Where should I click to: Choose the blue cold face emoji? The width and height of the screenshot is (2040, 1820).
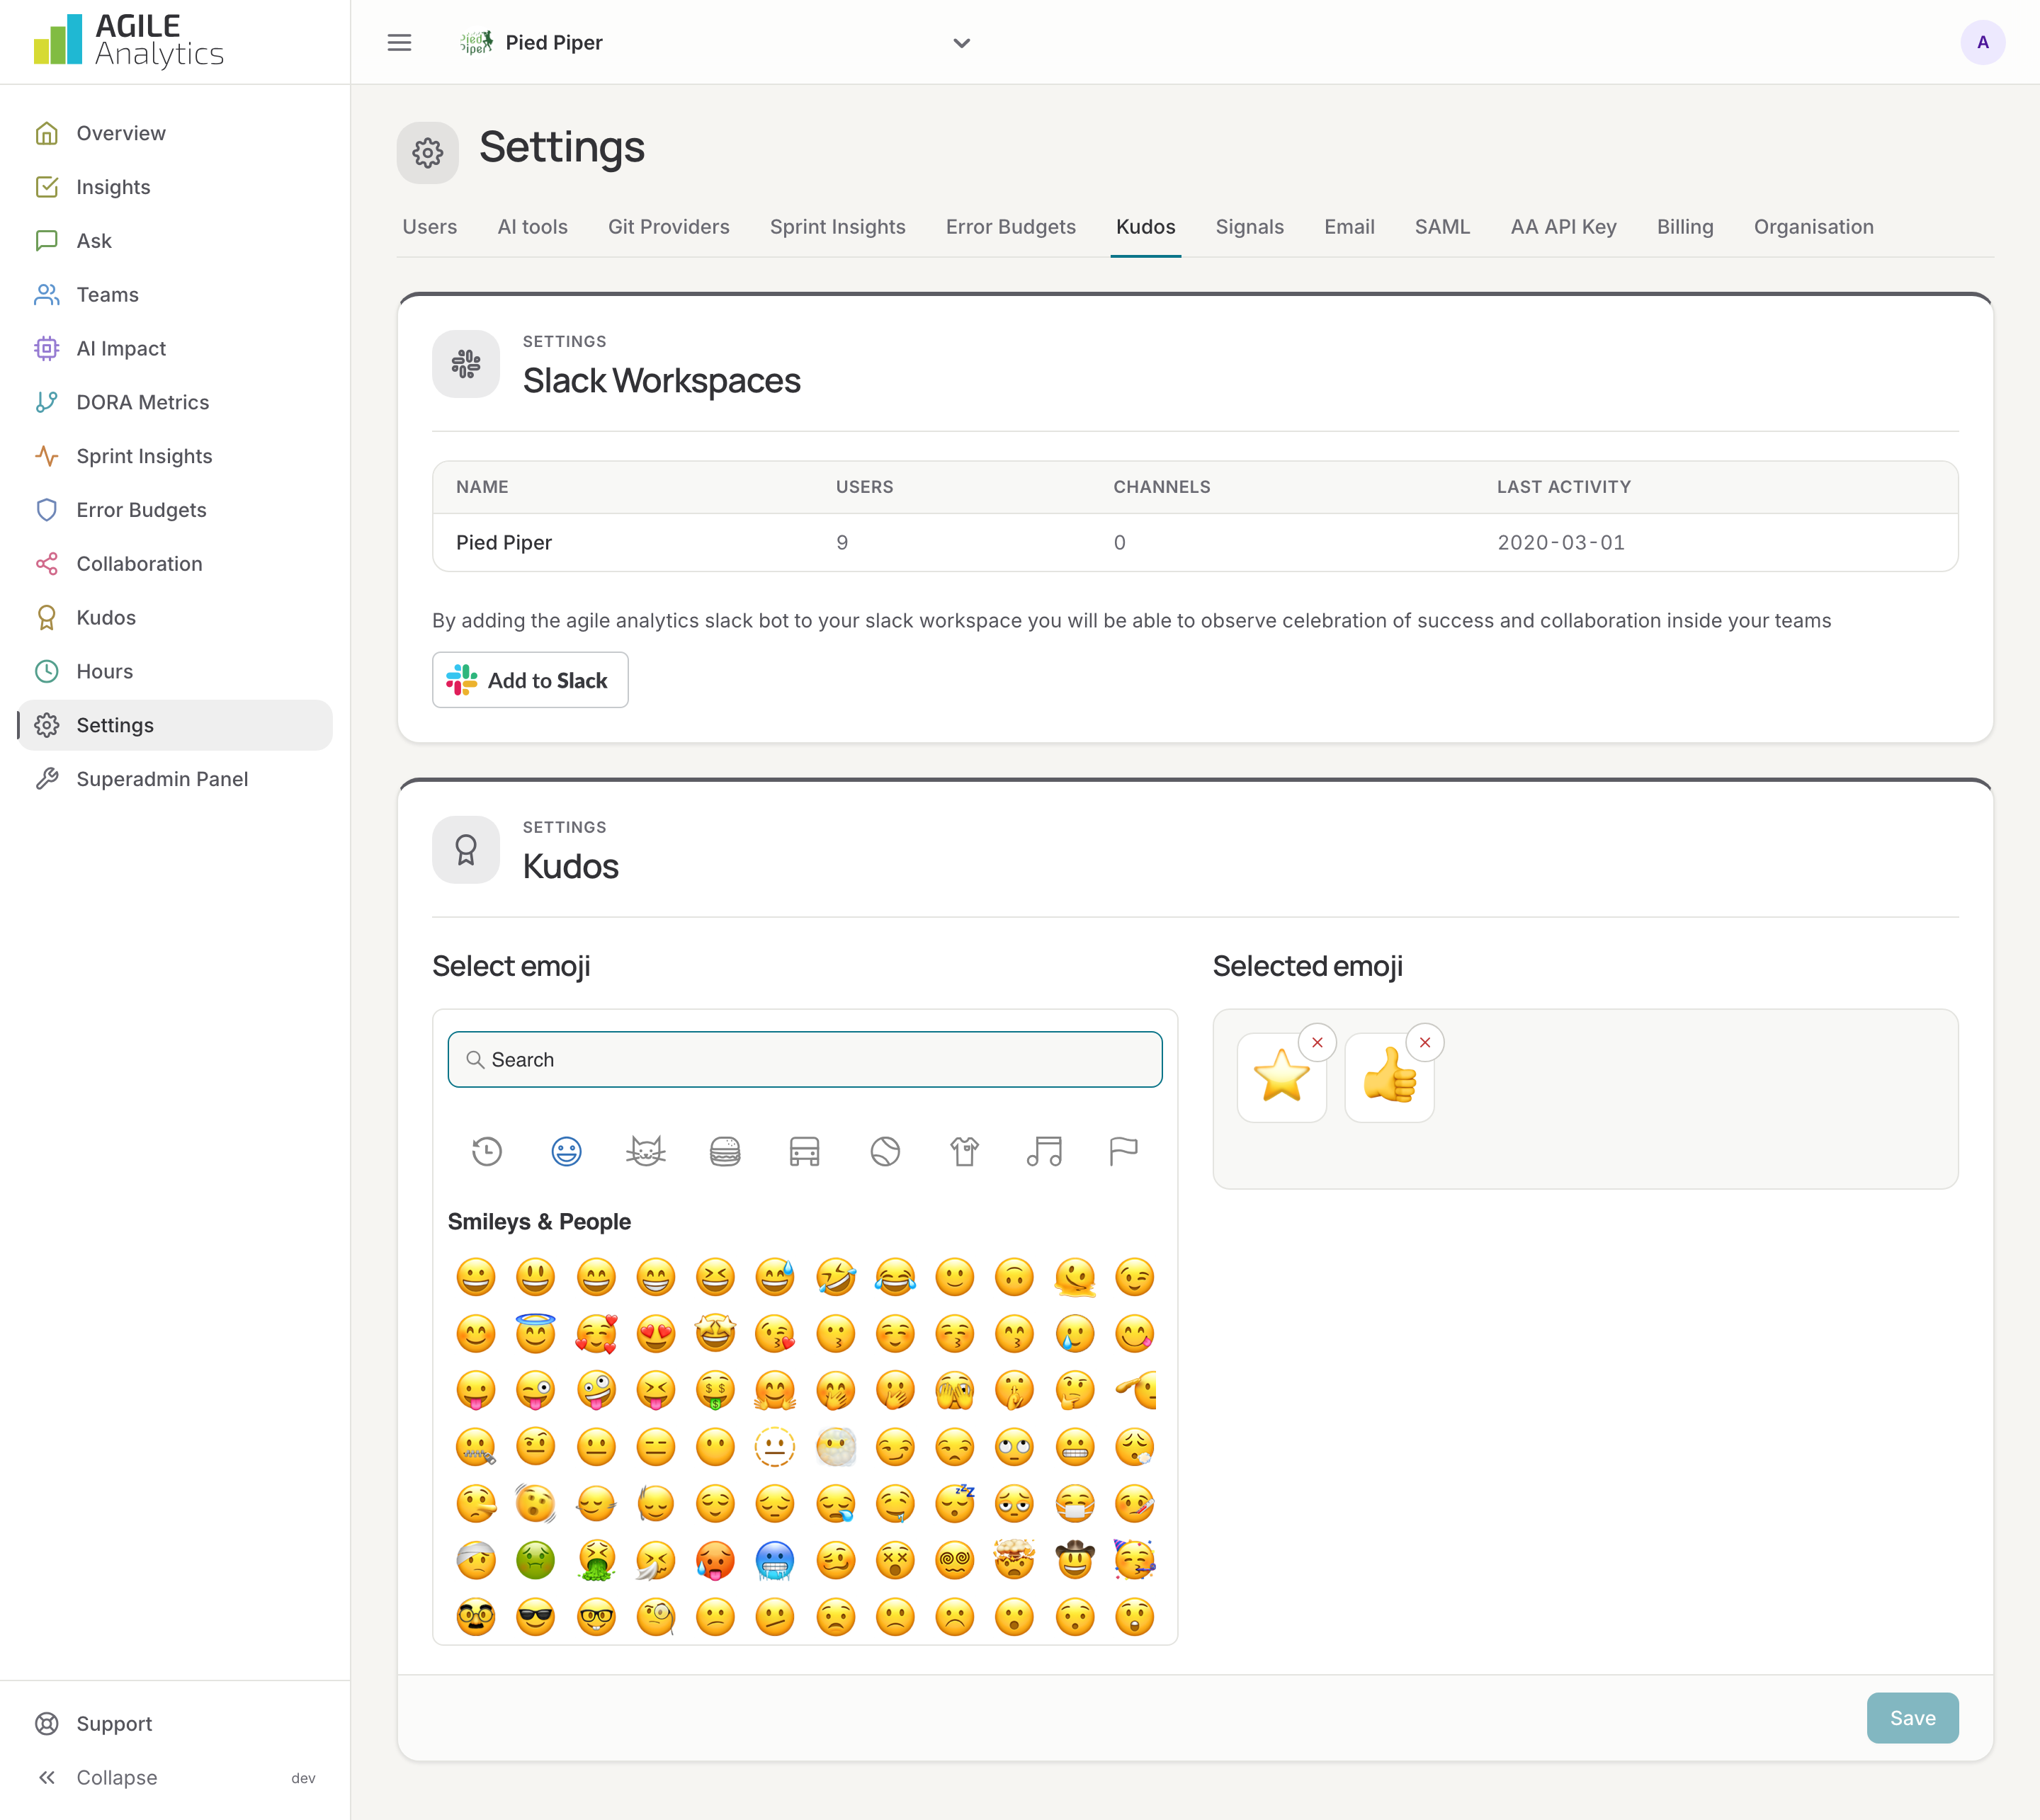pyautogui.click(x=775, y=1560)
